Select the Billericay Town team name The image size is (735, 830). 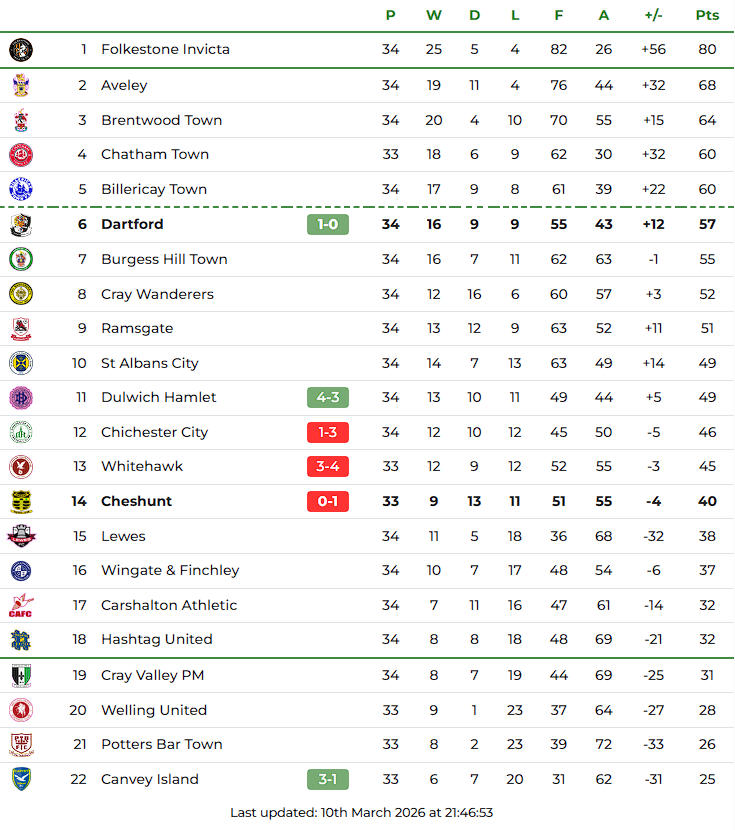[154, 189]
